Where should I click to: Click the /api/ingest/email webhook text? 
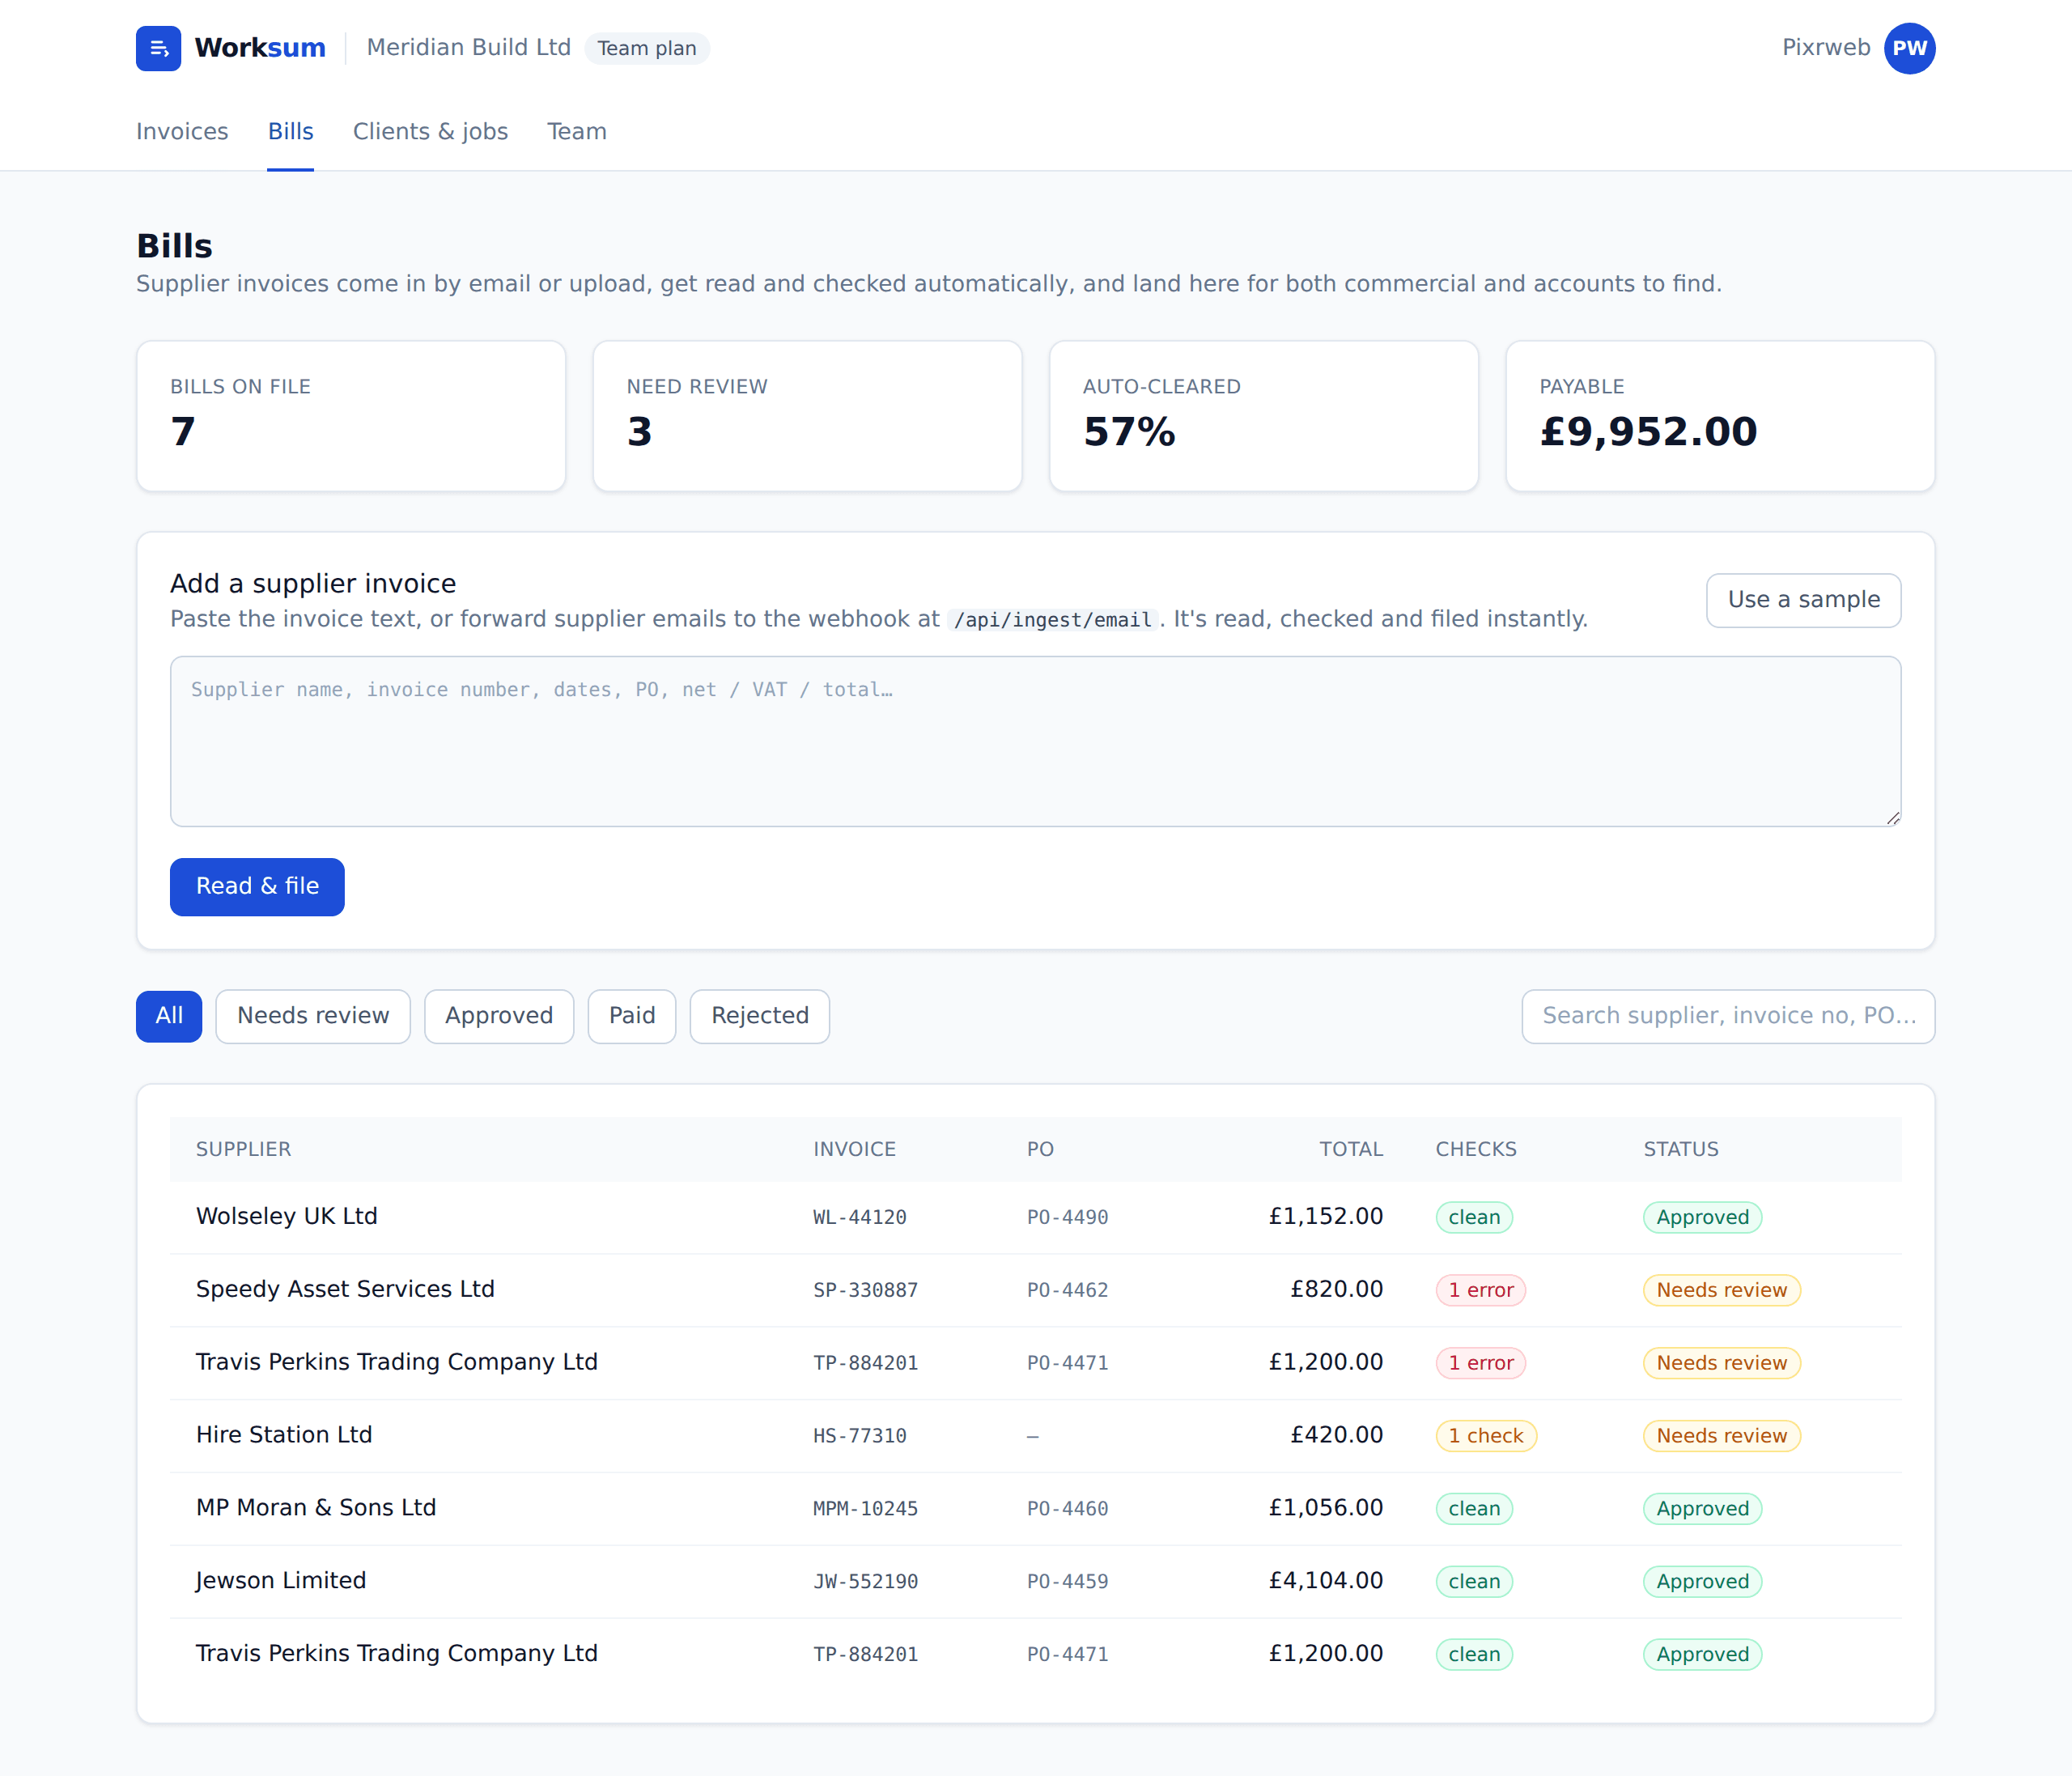tap(1052, 620)
